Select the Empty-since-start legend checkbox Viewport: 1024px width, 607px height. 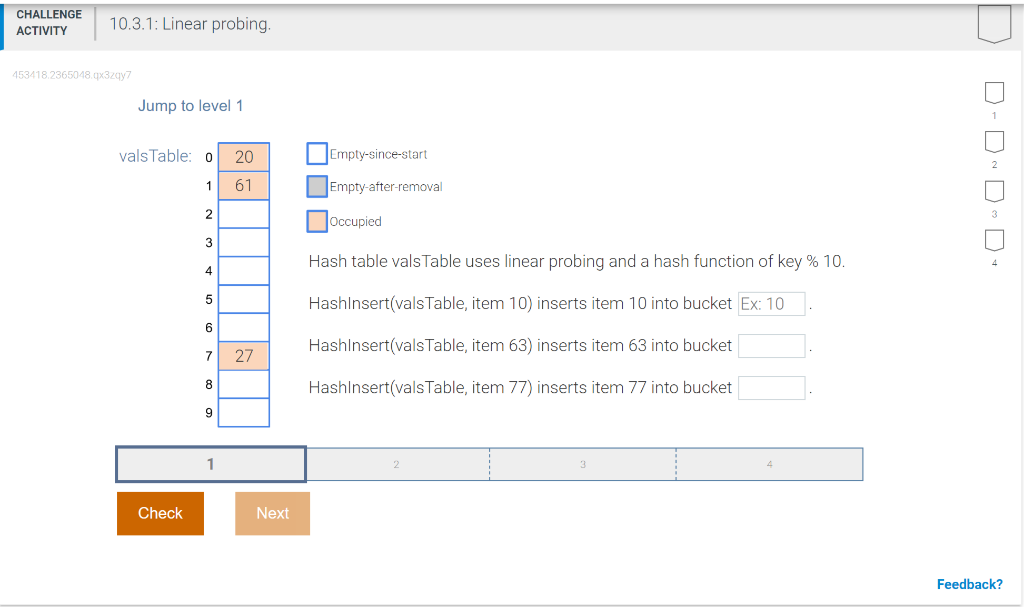coord(315,153)
